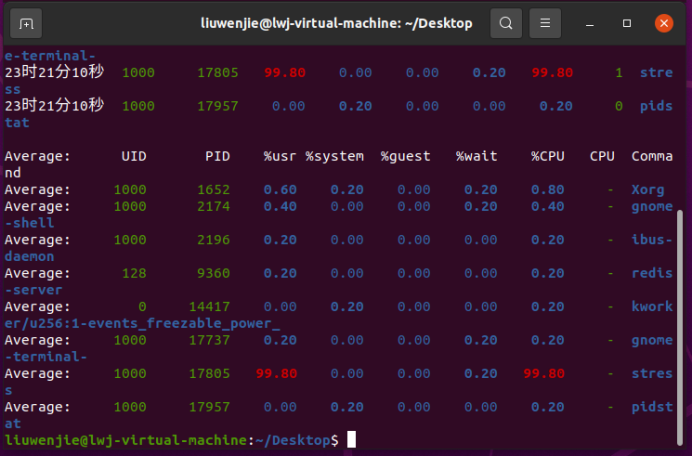Click PID 9360 for redis-server
This screenshot has height=457, width=693.
tap(213, 273)
